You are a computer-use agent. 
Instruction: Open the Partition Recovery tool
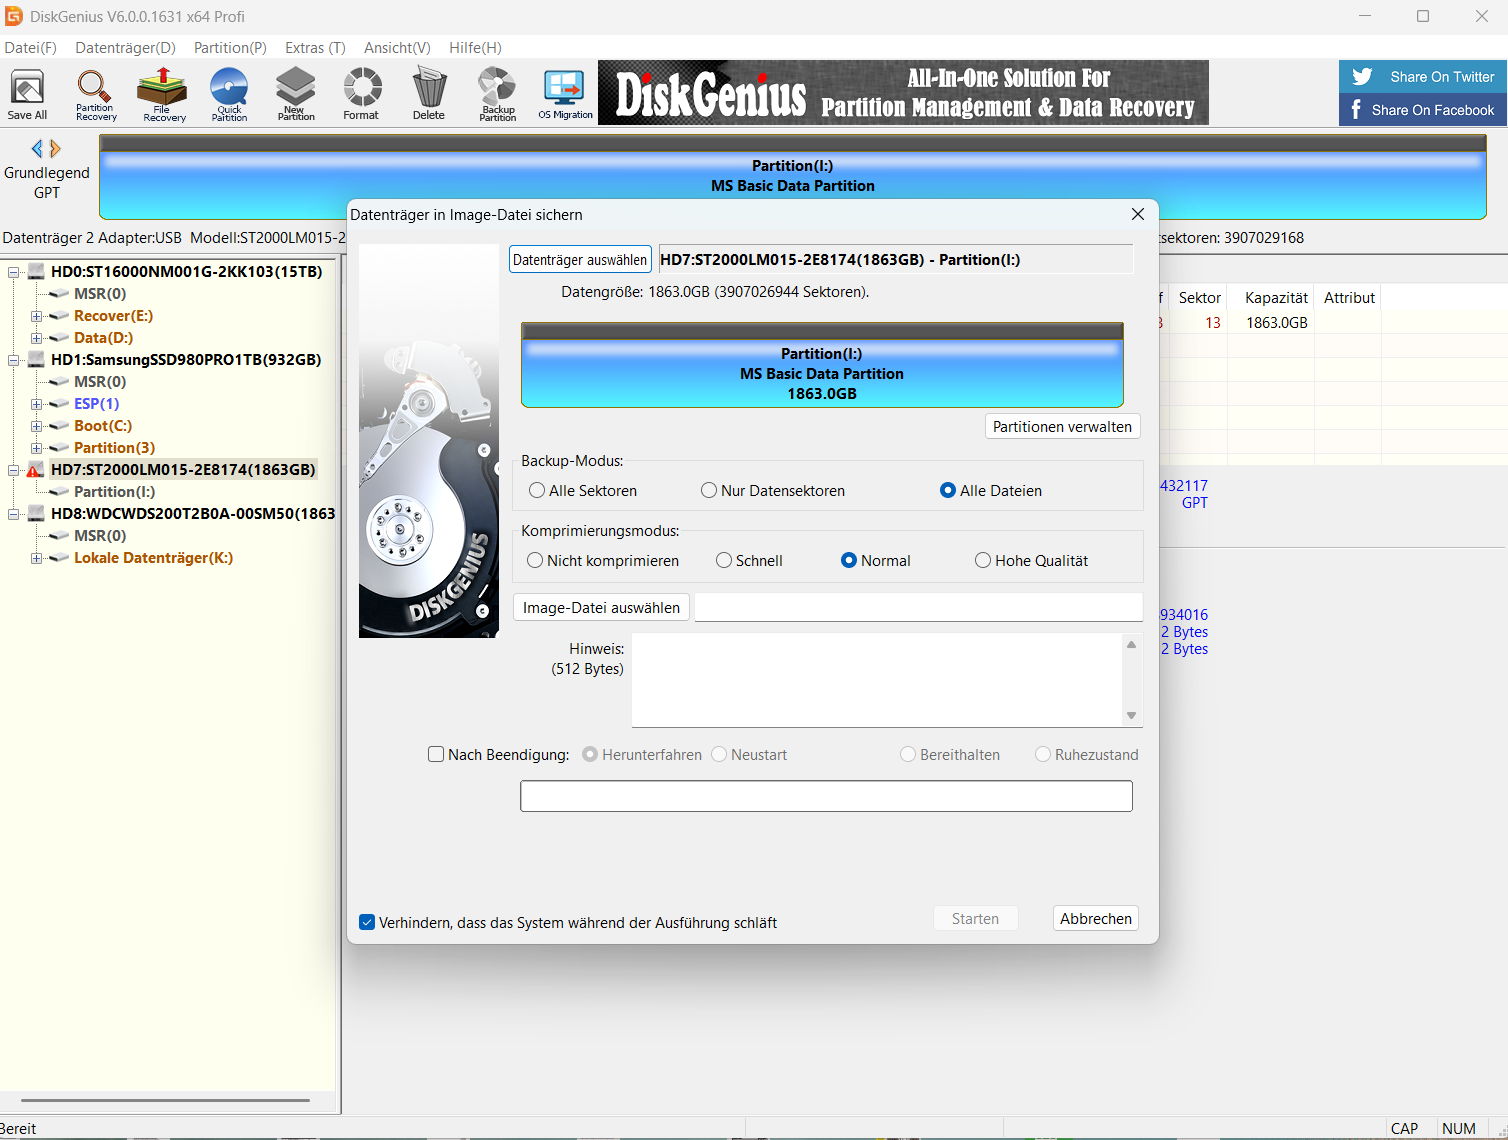96,95
